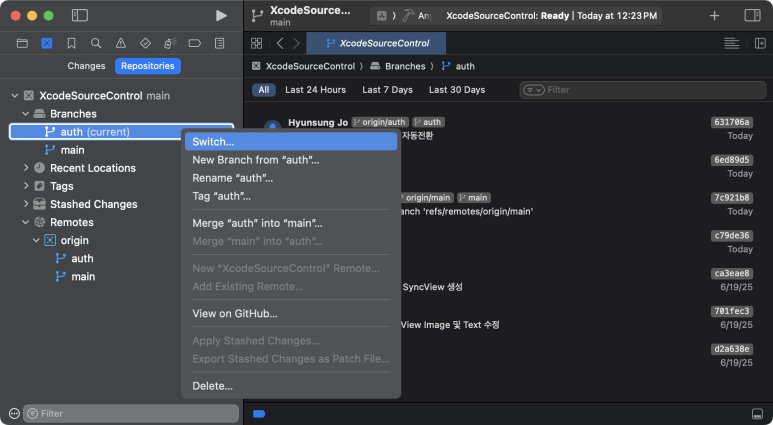Open the Find navigator magnifier icon
The image size is (773, 425).
96,43
